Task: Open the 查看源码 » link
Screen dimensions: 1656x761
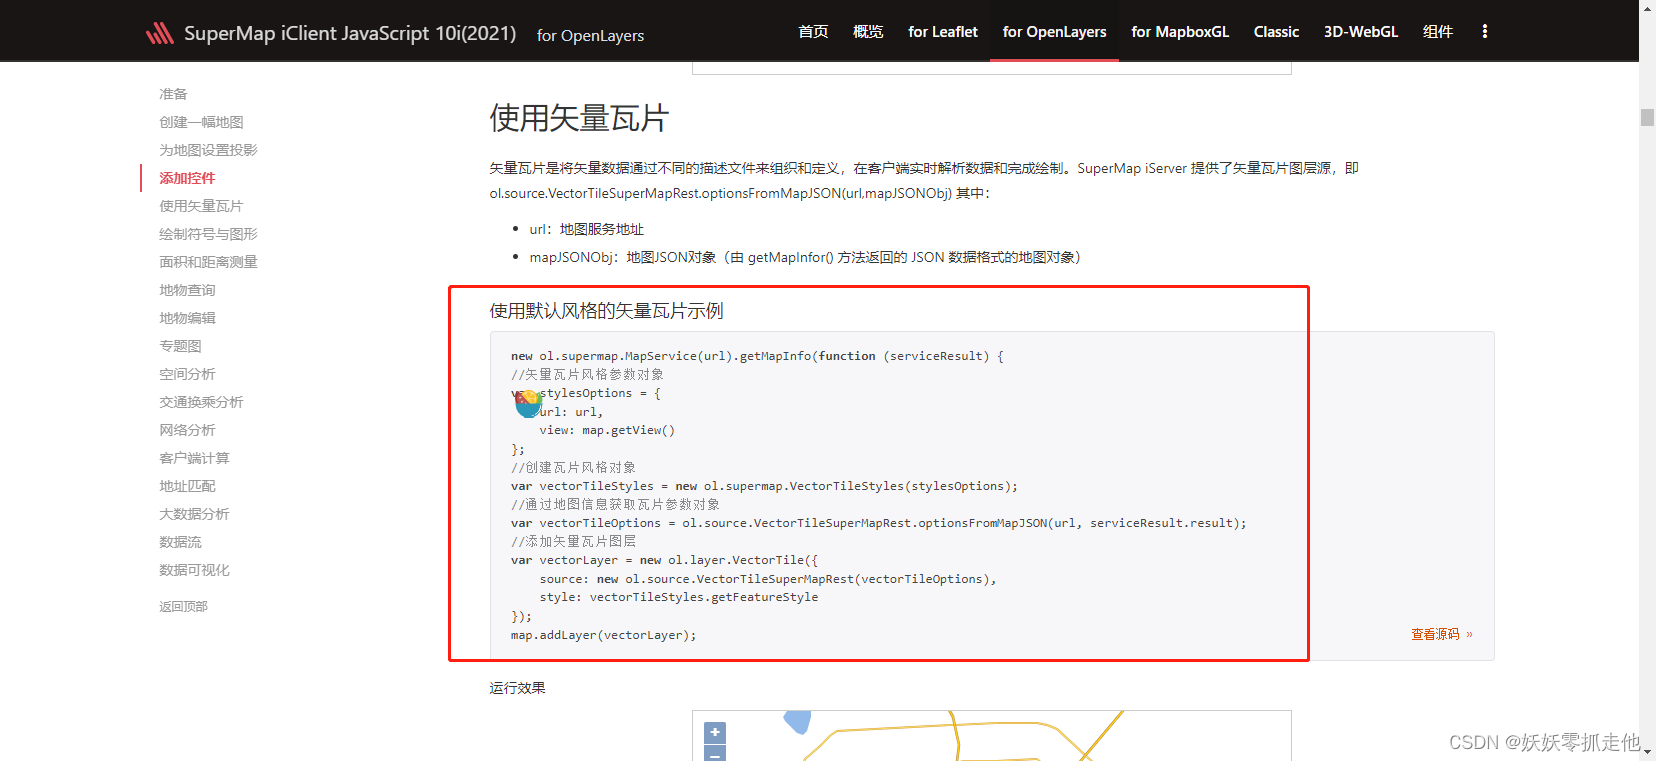Action: pos(1441,634)
